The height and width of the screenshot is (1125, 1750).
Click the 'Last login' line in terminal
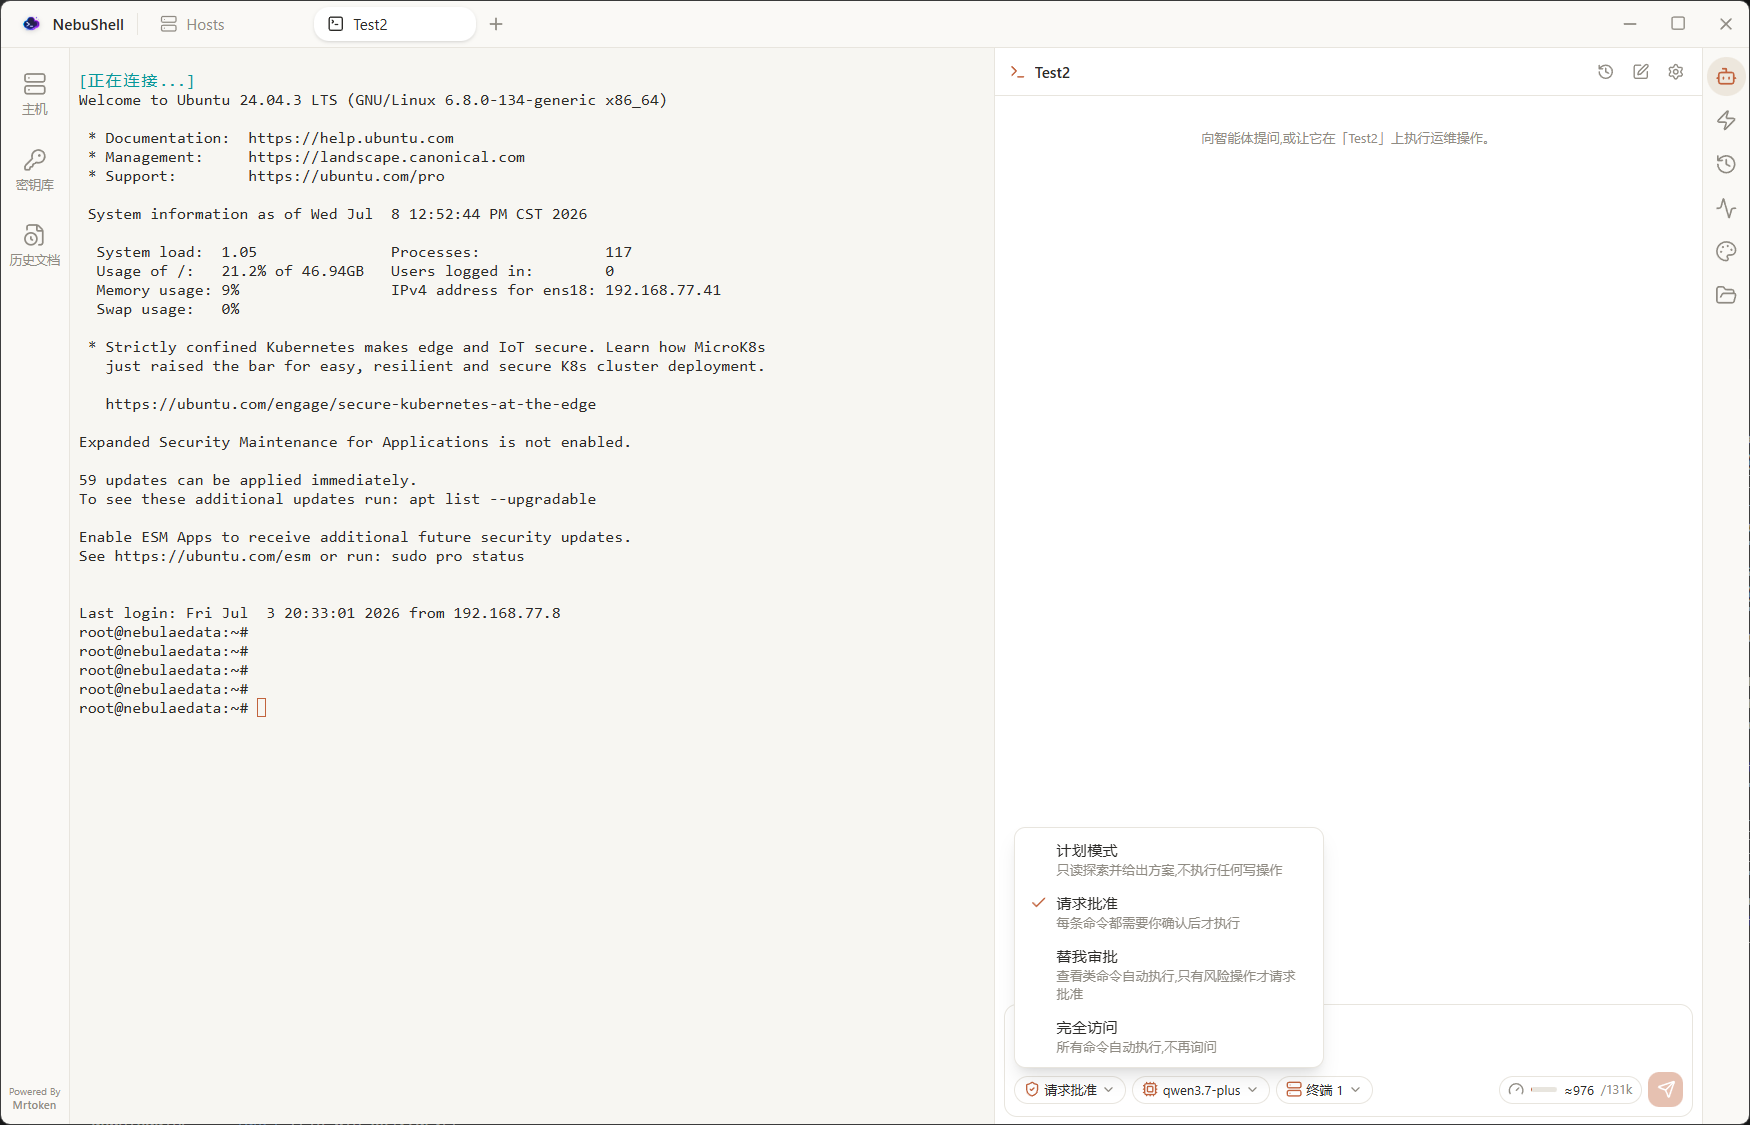(320, 613)
